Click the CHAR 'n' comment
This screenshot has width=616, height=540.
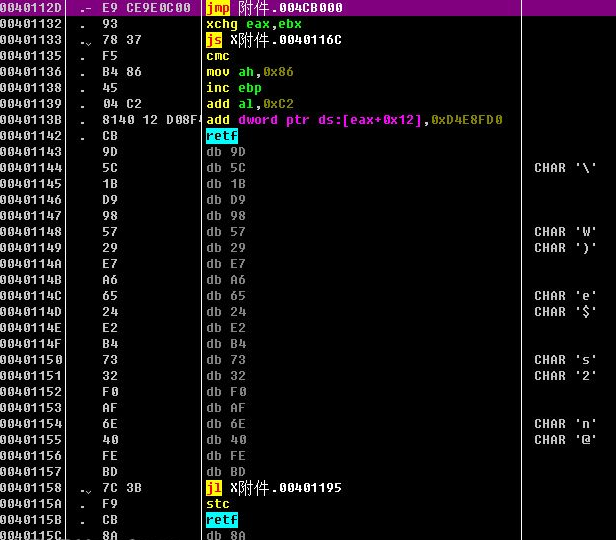pos(565,424)
